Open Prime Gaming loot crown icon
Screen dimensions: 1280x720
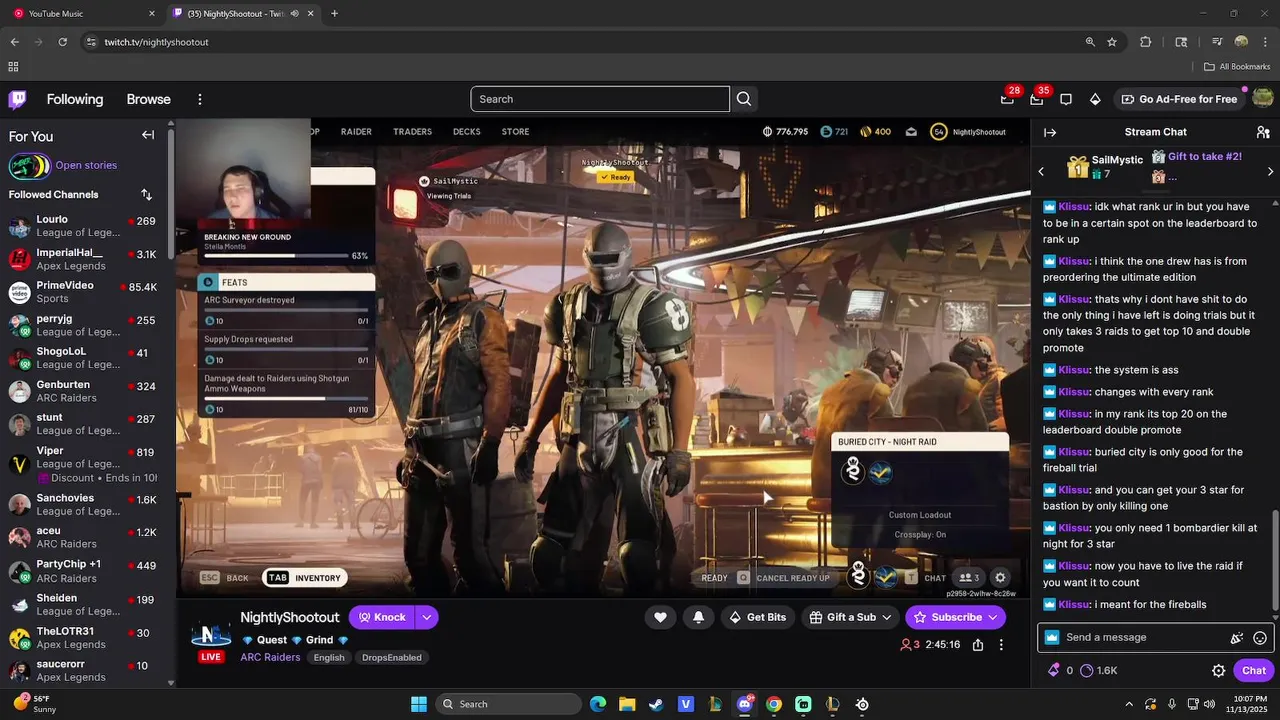pyautogui.click(x=1007, y=99)
